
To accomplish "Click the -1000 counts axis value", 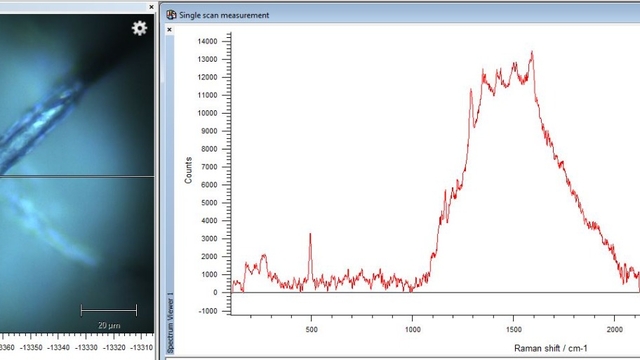I will [208, 311].
